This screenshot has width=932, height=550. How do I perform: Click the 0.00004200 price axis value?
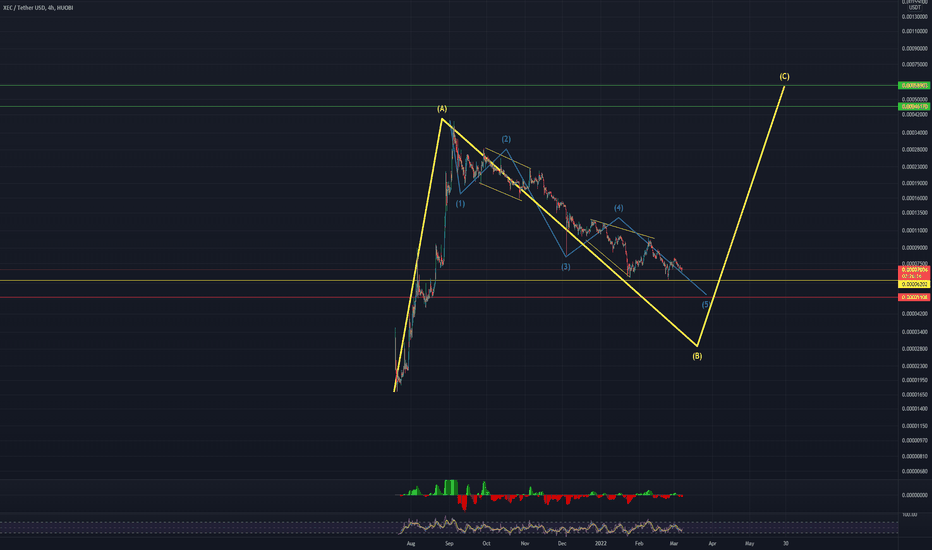click(x=914, y=313)
